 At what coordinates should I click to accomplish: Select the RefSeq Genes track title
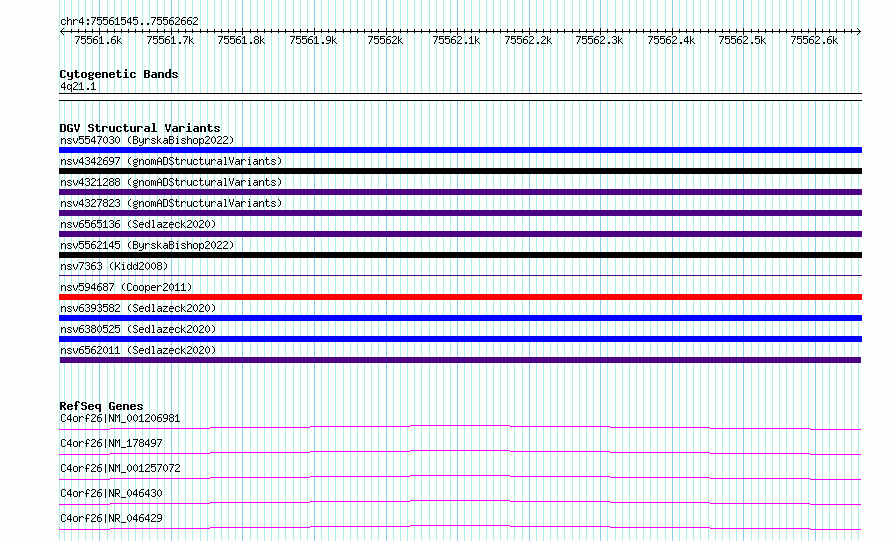tap(101, 406)
